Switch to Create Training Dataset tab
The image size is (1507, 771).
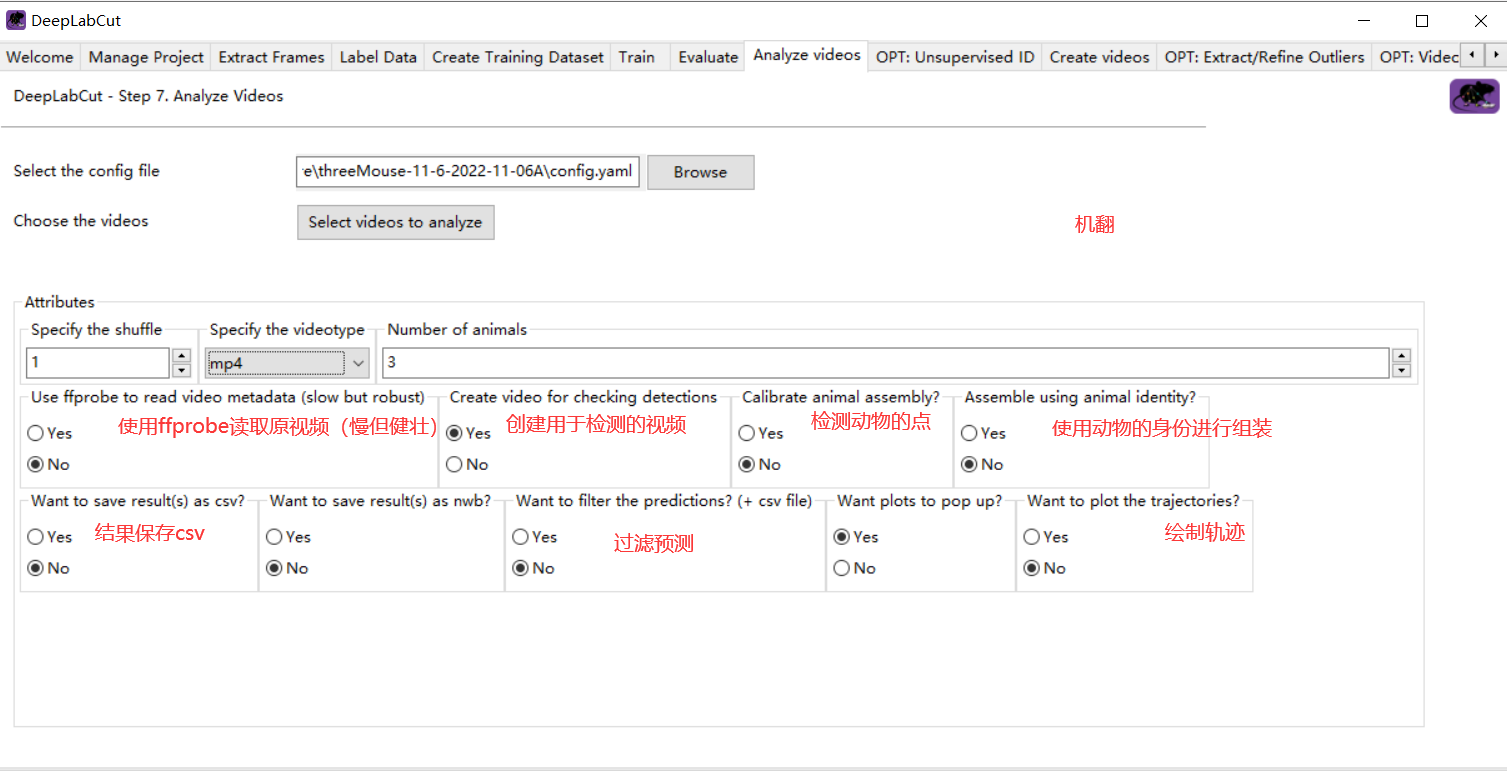[x=518, y=57]
